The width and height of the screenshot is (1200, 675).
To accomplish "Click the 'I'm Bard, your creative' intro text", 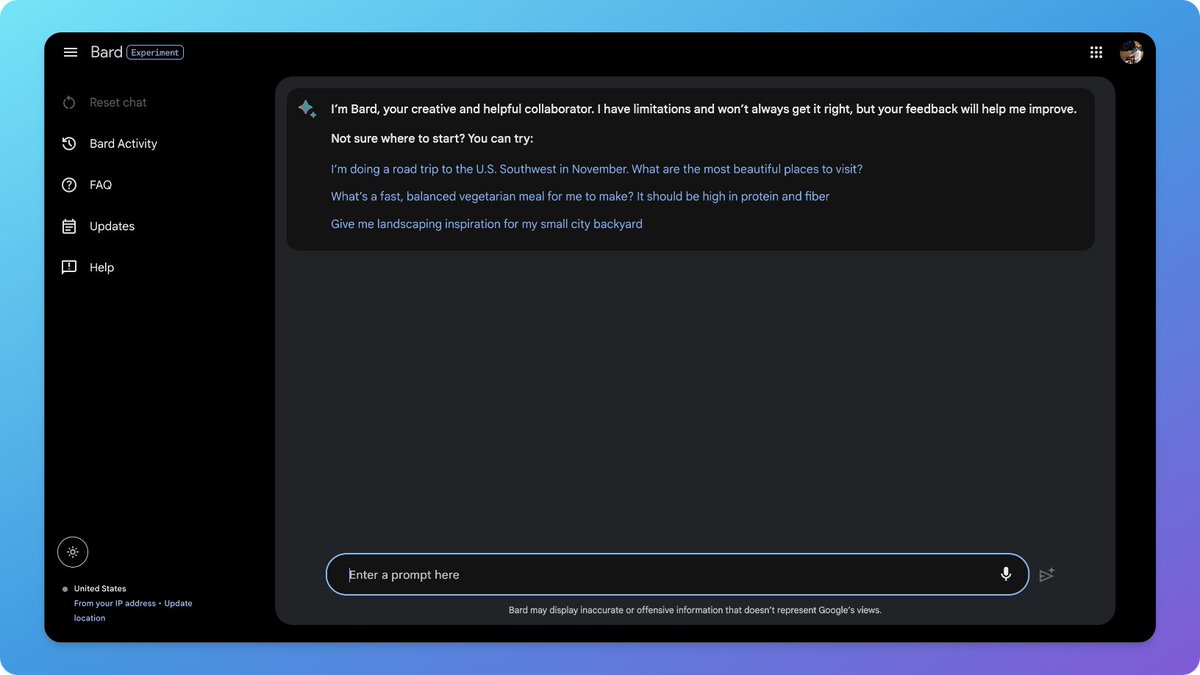I will [704, 109].
